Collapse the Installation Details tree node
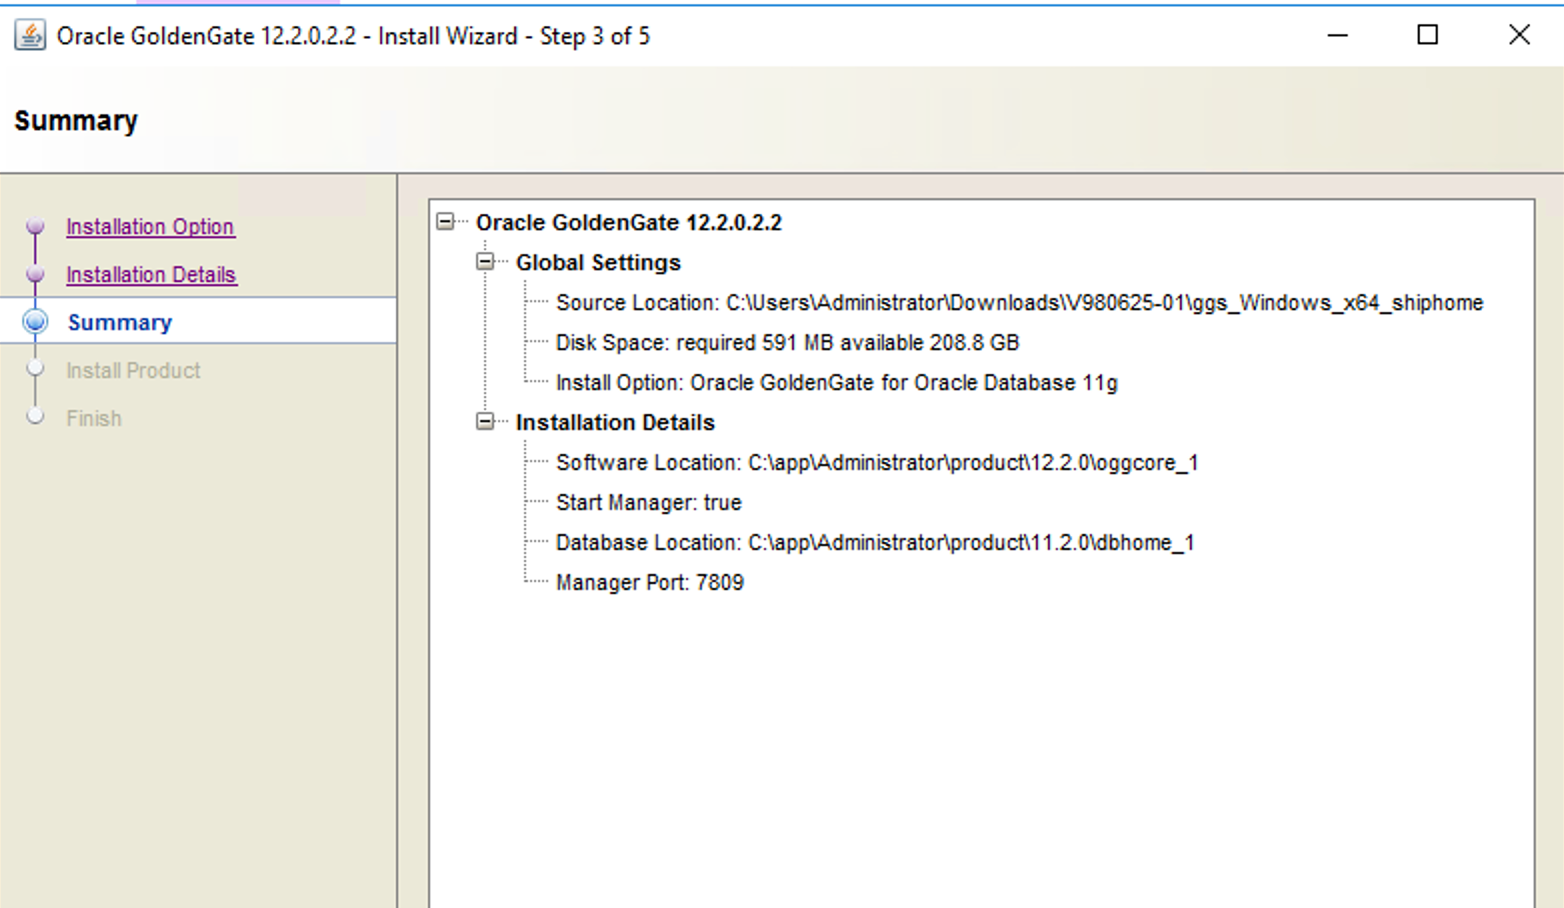The width and height of the screenshot is (1564, 908). pyautogui.click(x=484, y=421)
